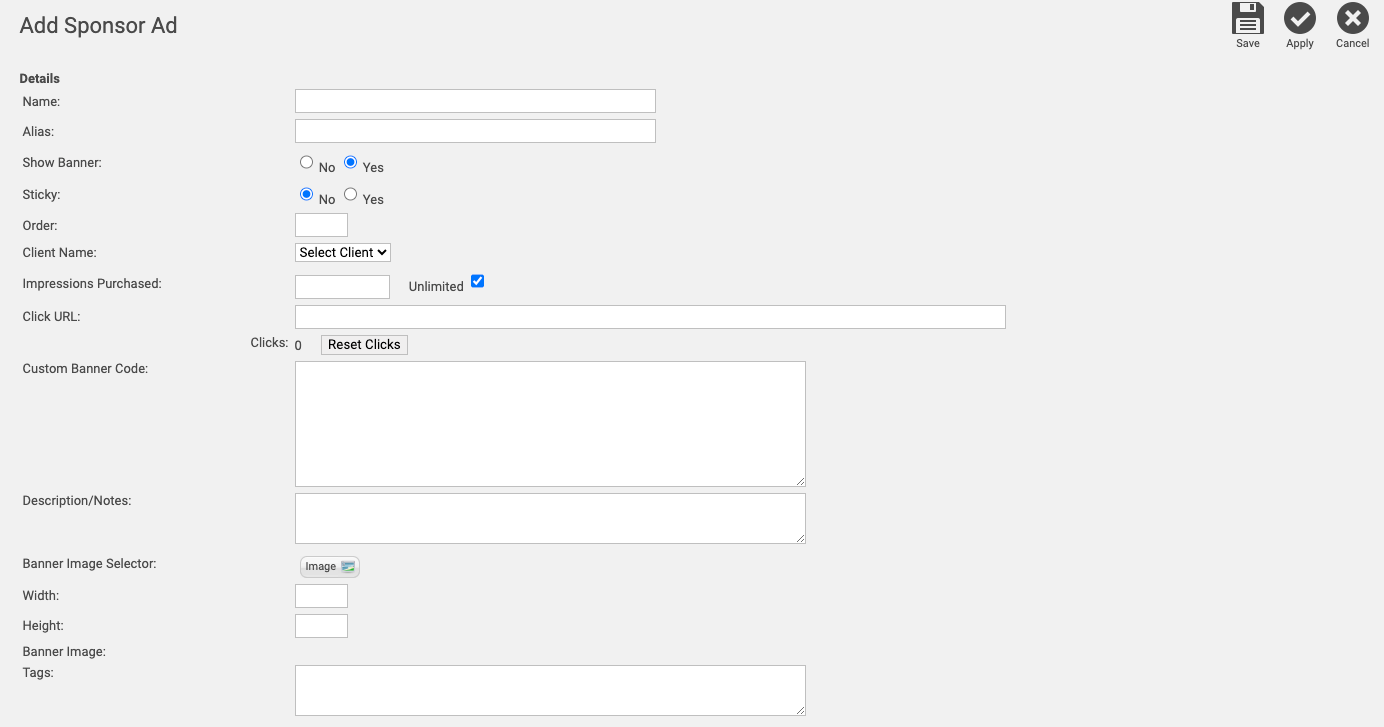Select the Order number field

pyautogui.click(x=320, y=224)
